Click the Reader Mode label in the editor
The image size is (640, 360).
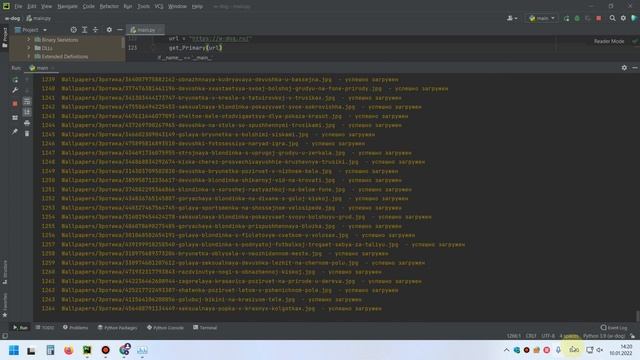click(609, 41)
